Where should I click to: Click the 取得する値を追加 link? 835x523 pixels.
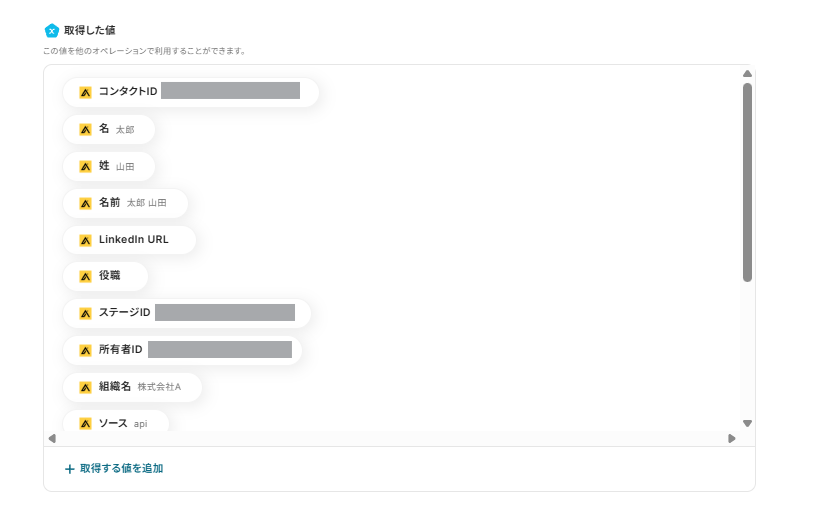[121, 468]
